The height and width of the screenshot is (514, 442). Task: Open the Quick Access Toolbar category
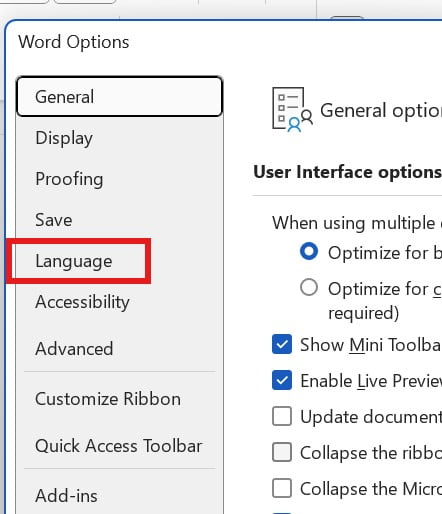pos(119,446)
